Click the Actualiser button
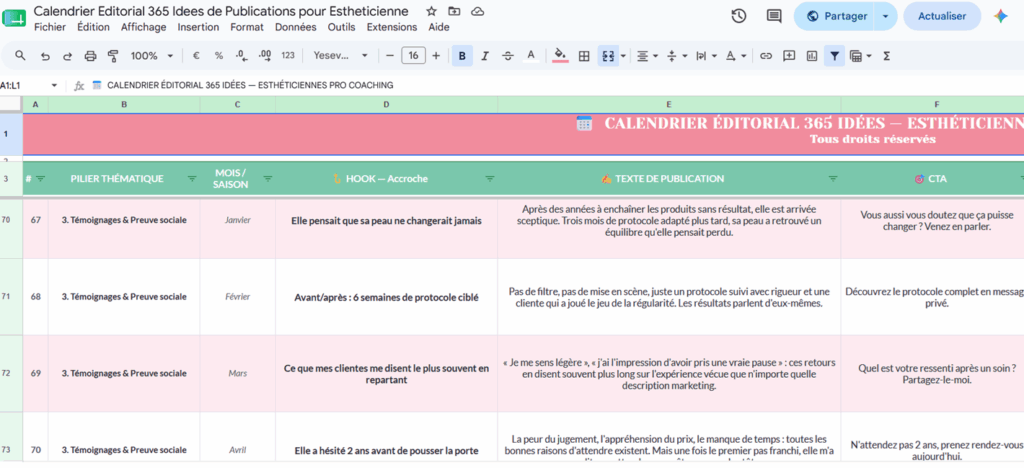This screenshot has width=1024, height=468. click(942, 16)
